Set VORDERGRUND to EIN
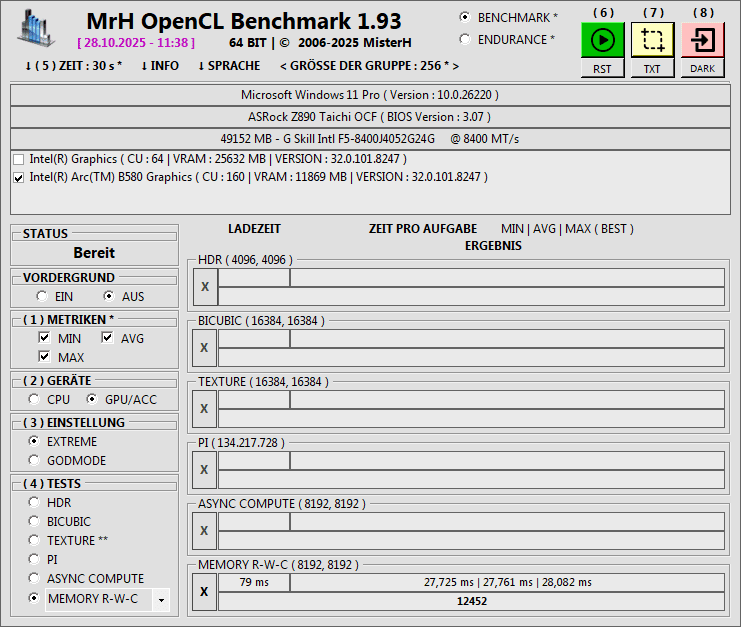Viewport: 741px width, 627px height. tap(42, 296)
